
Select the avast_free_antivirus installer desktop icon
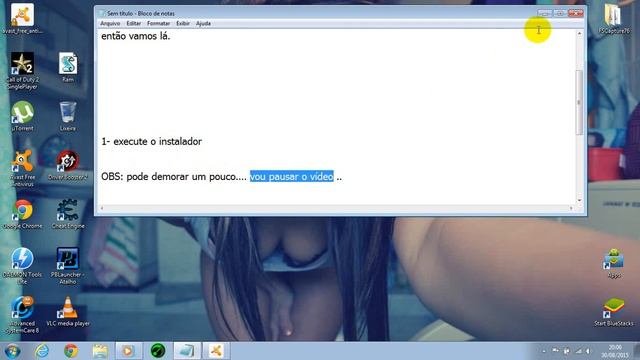coord(22,18)
